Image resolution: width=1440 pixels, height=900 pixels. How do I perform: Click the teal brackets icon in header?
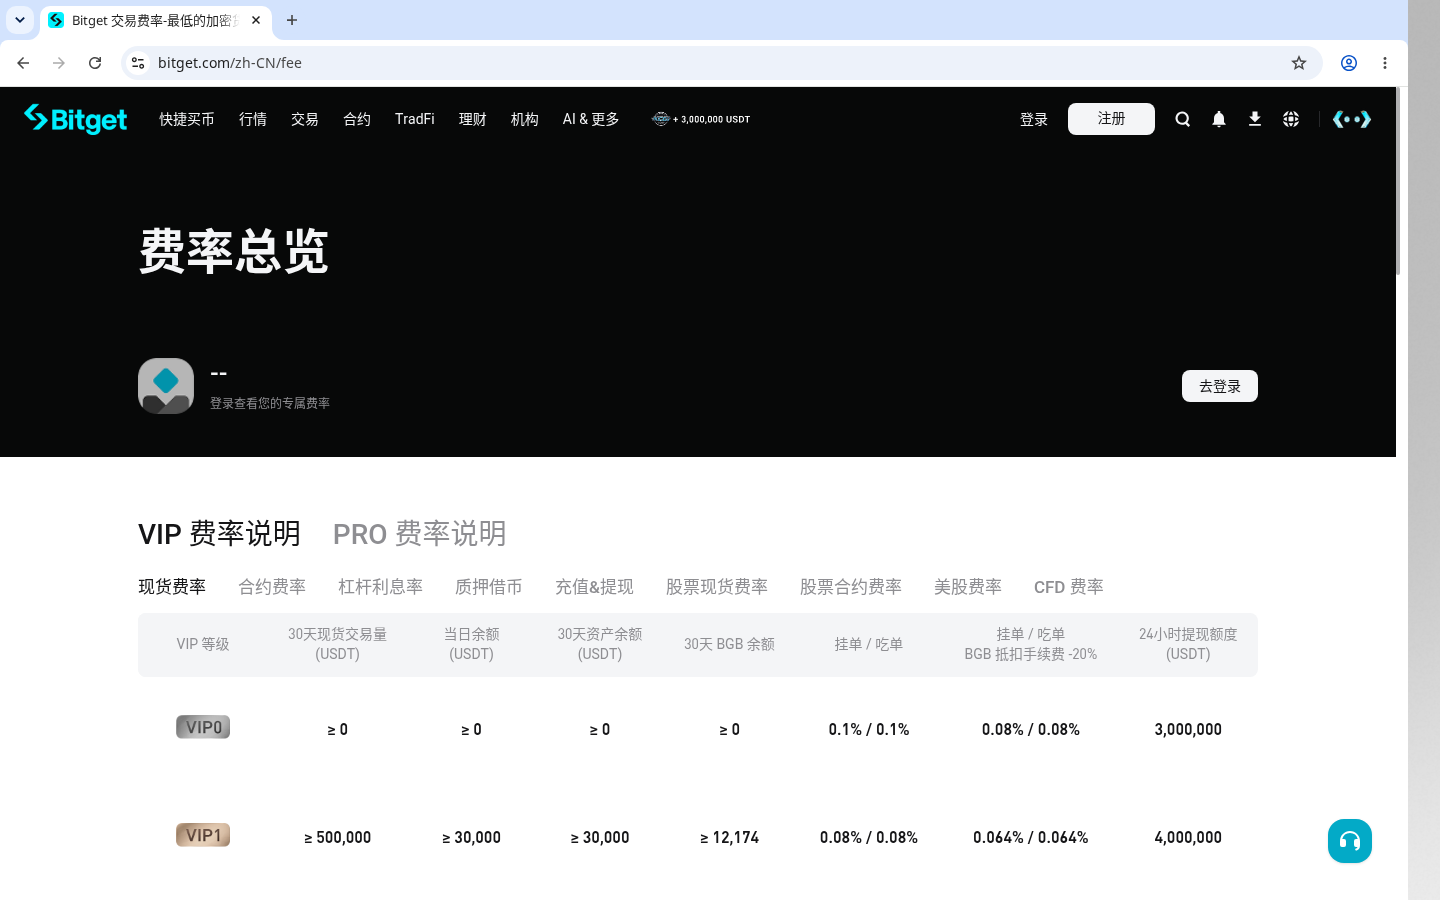point(1351,119)
